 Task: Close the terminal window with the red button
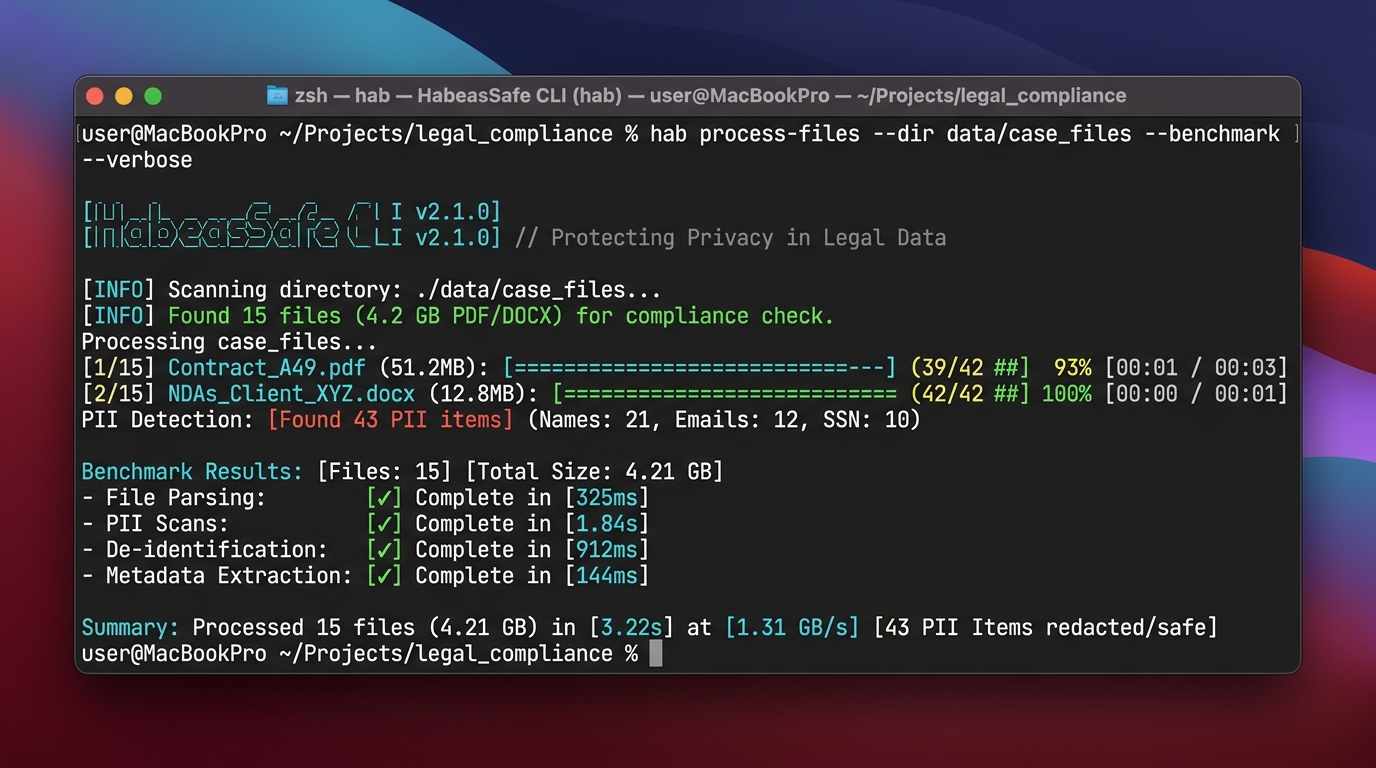95,96
